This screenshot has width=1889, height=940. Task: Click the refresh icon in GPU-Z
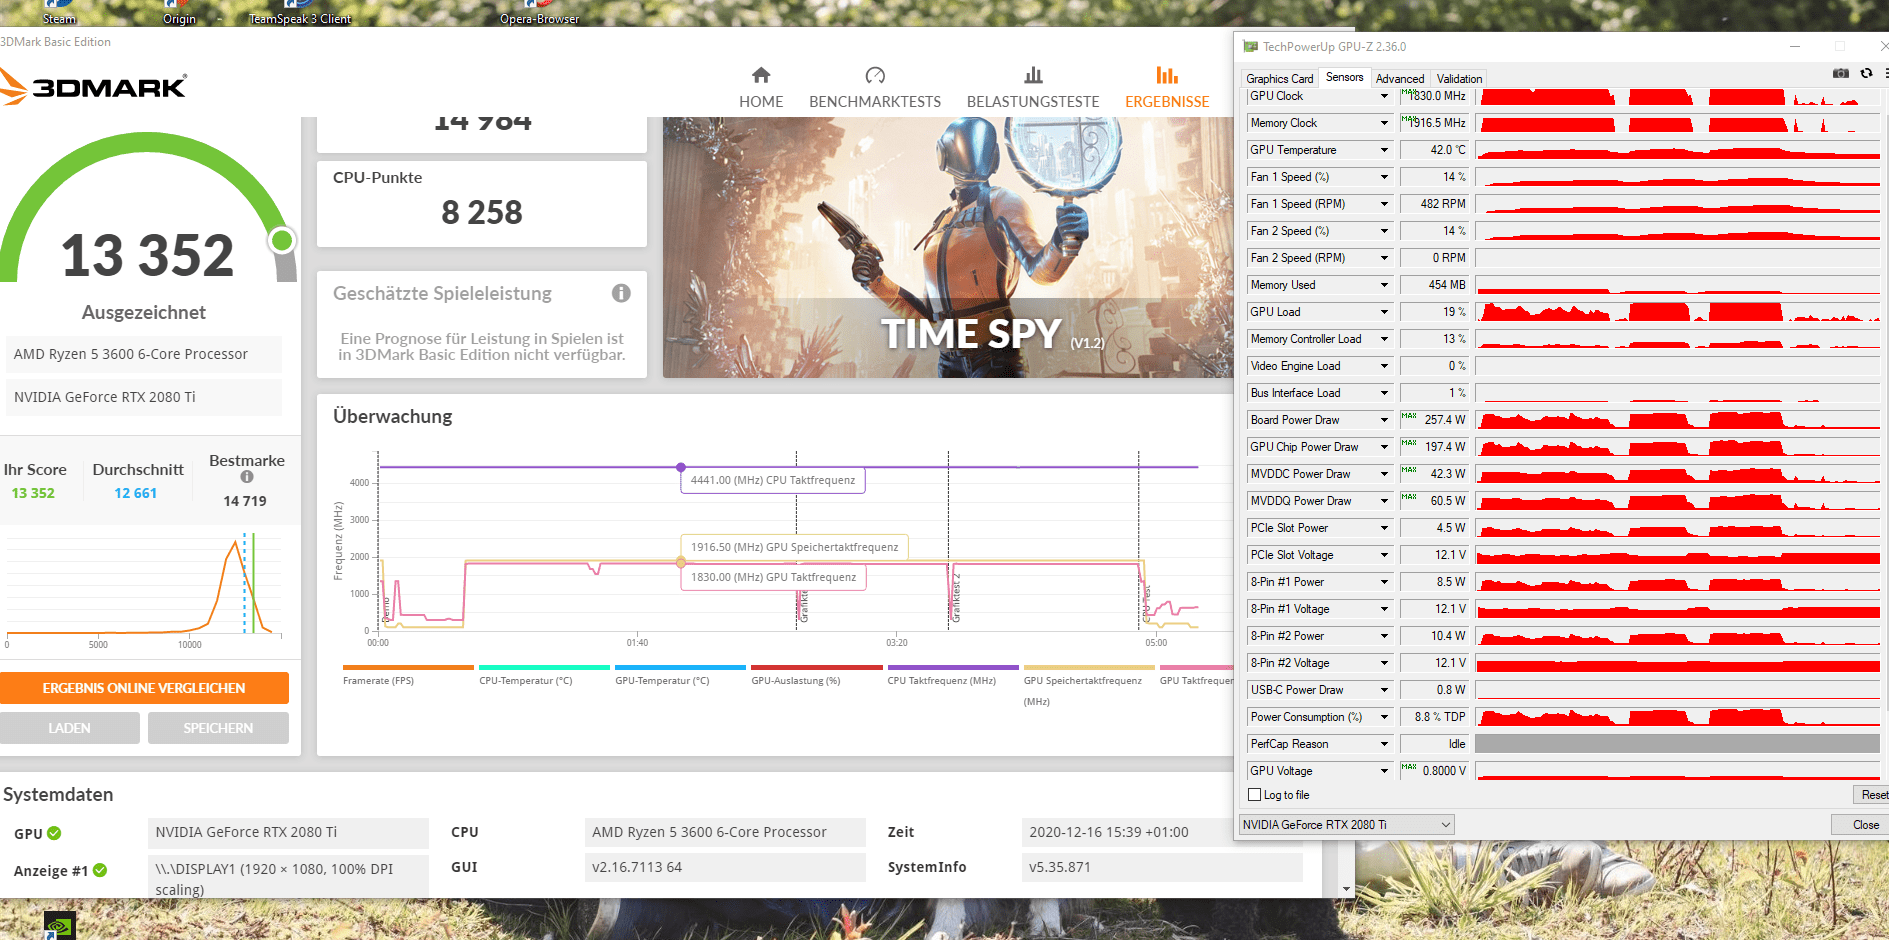pos(1866,73)
